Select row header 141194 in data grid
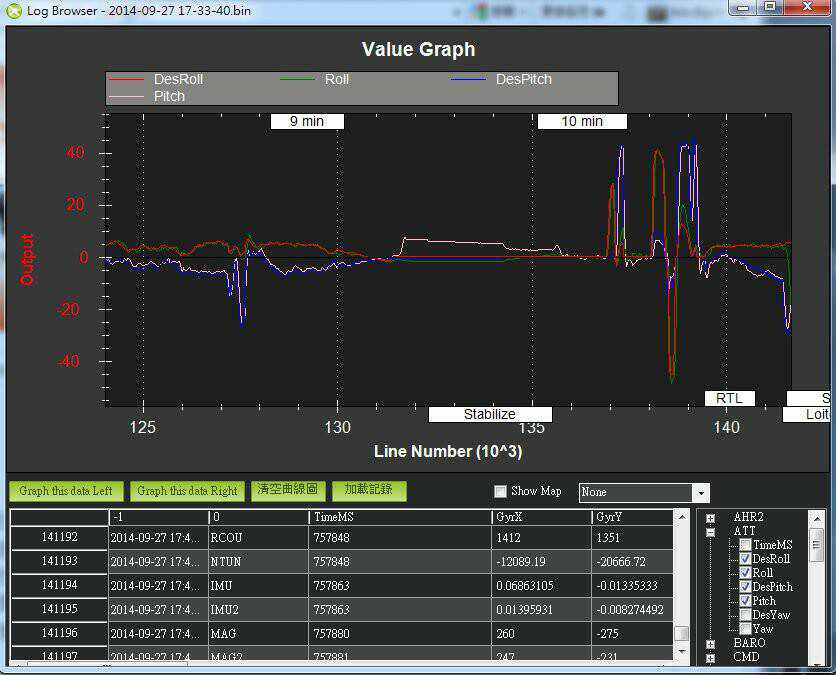This screenshot has width=836, height=675. point(59,585)
